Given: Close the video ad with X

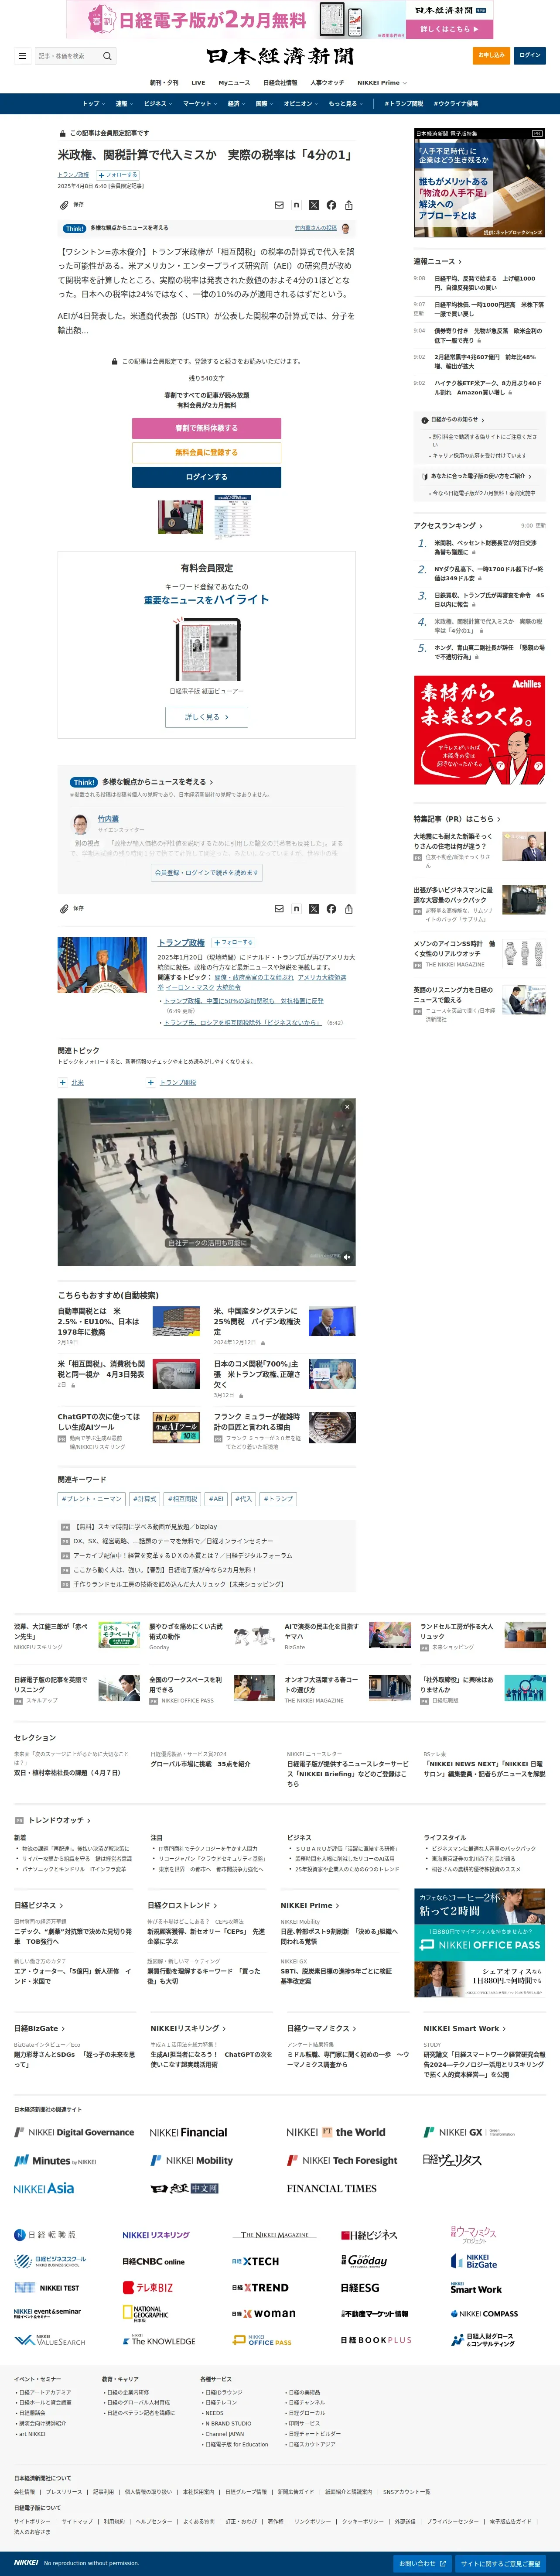Looking at the screenshot, I should click(x=347, y=1107).
